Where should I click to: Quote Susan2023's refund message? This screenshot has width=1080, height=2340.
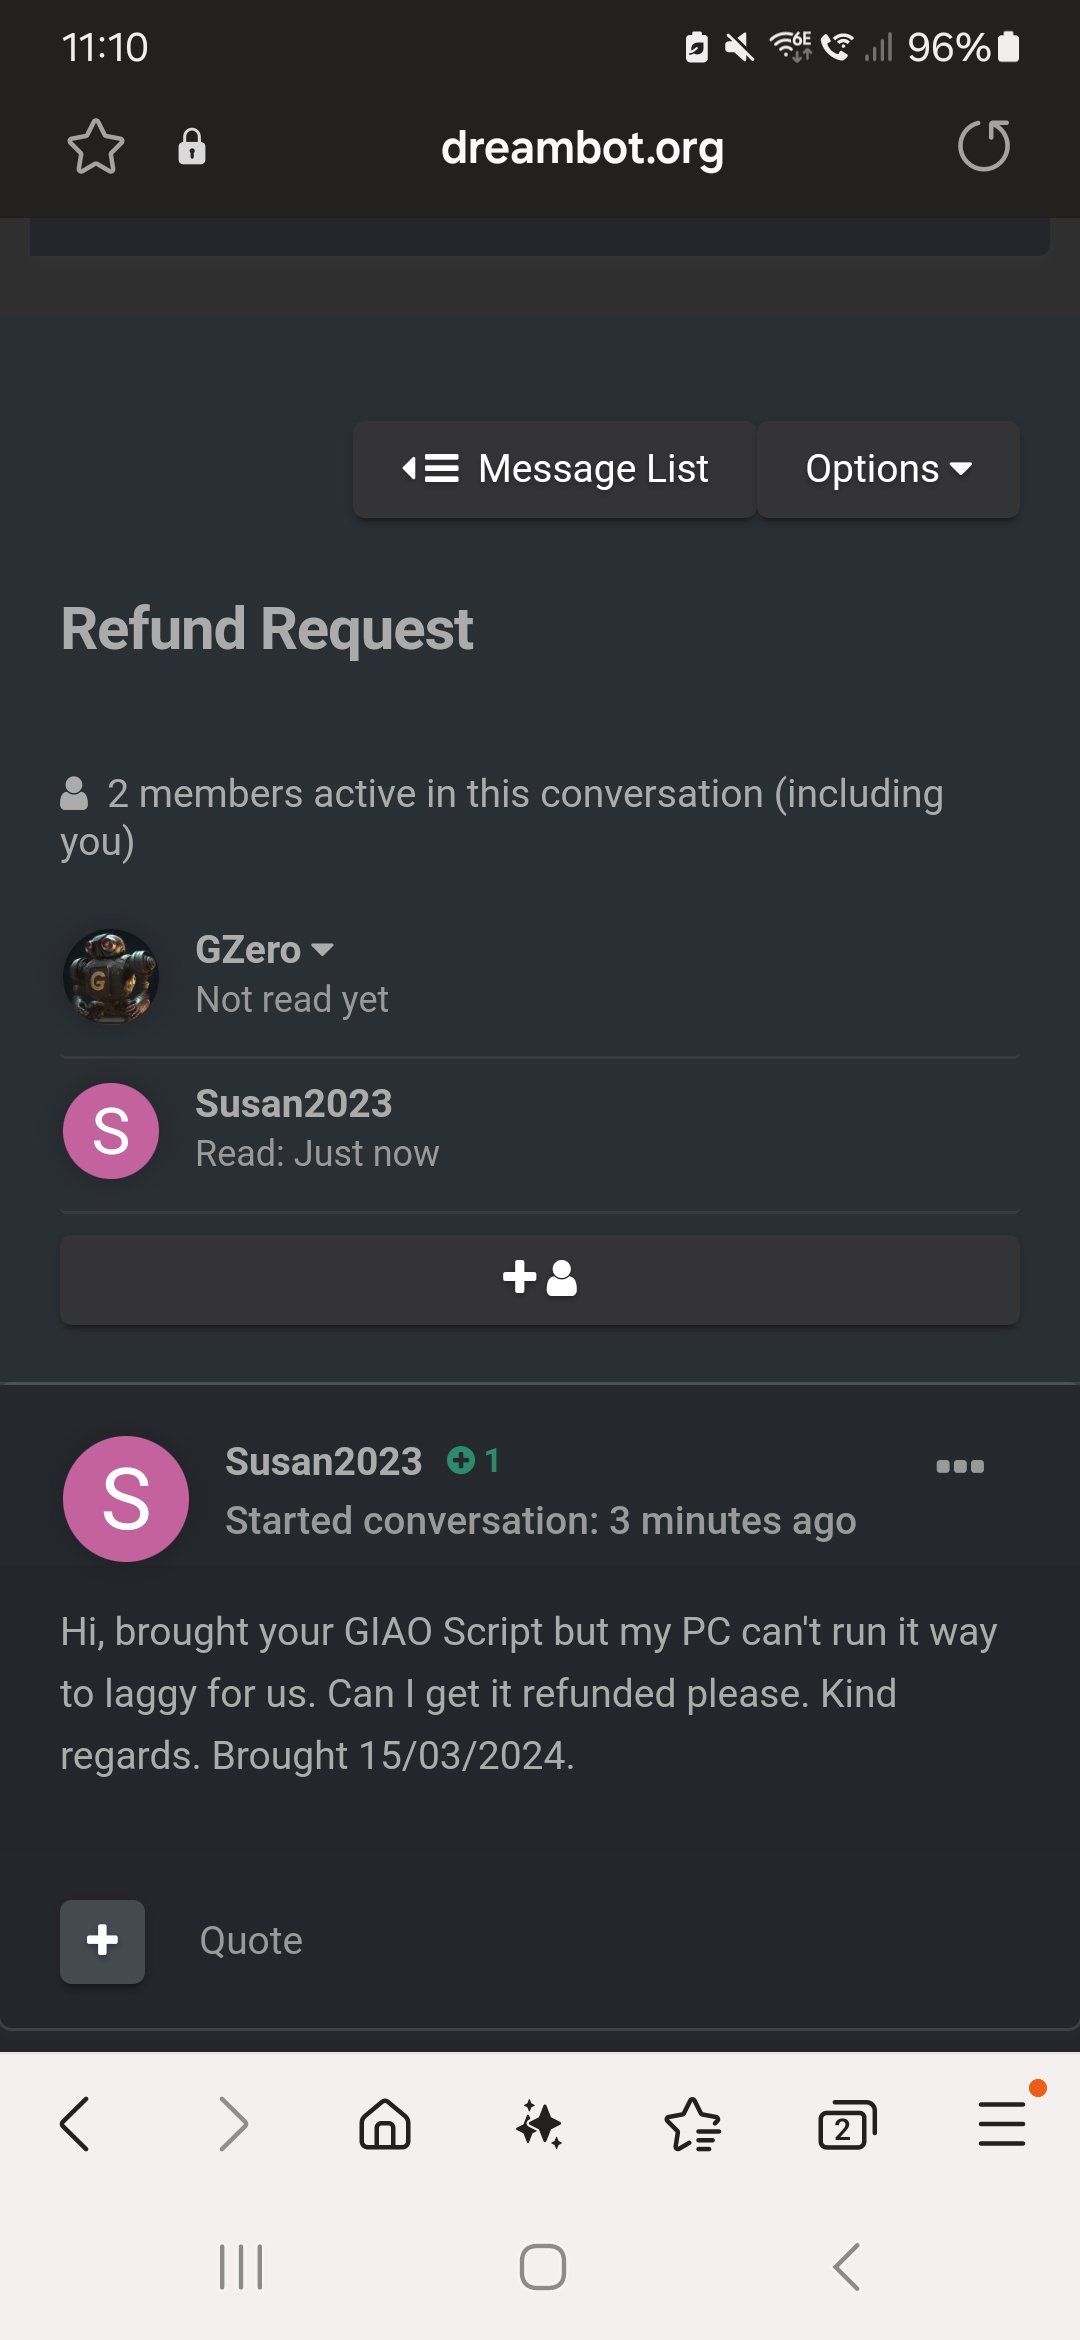251,1941
